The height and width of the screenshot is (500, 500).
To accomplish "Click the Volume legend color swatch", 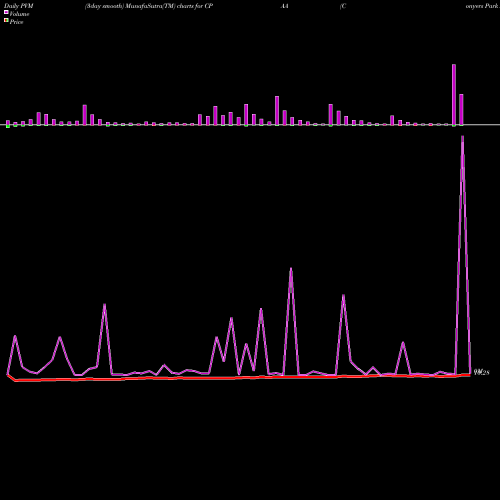I will tap(6, 12).
